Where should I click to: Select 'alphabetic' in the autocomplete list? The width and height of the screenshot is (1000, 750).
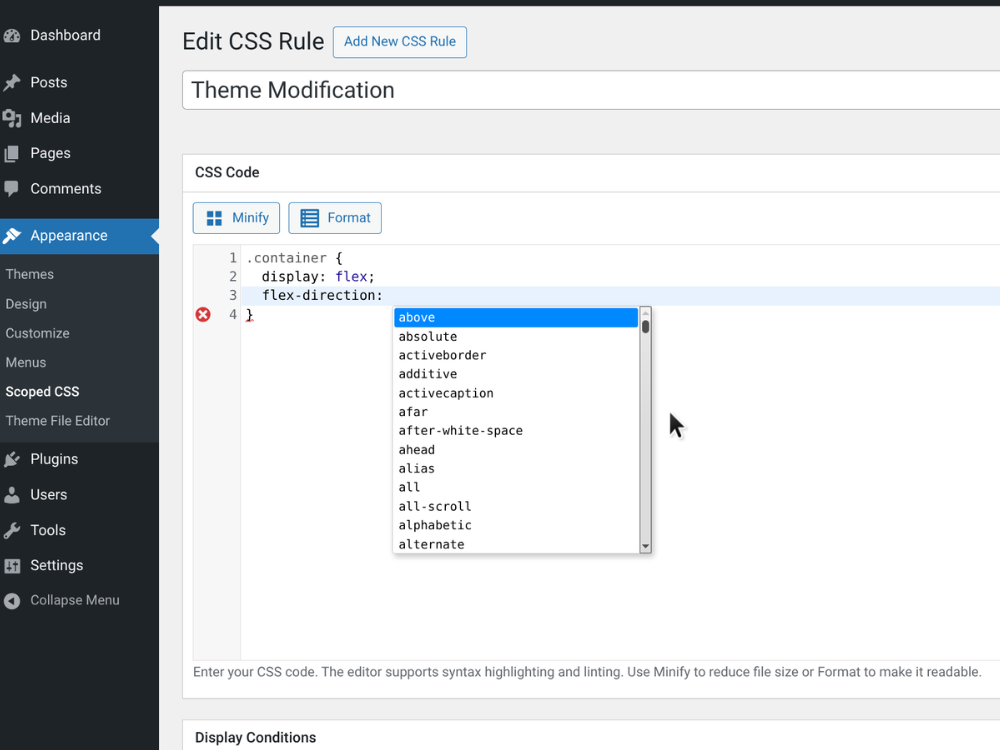click(x=516, y=526)
